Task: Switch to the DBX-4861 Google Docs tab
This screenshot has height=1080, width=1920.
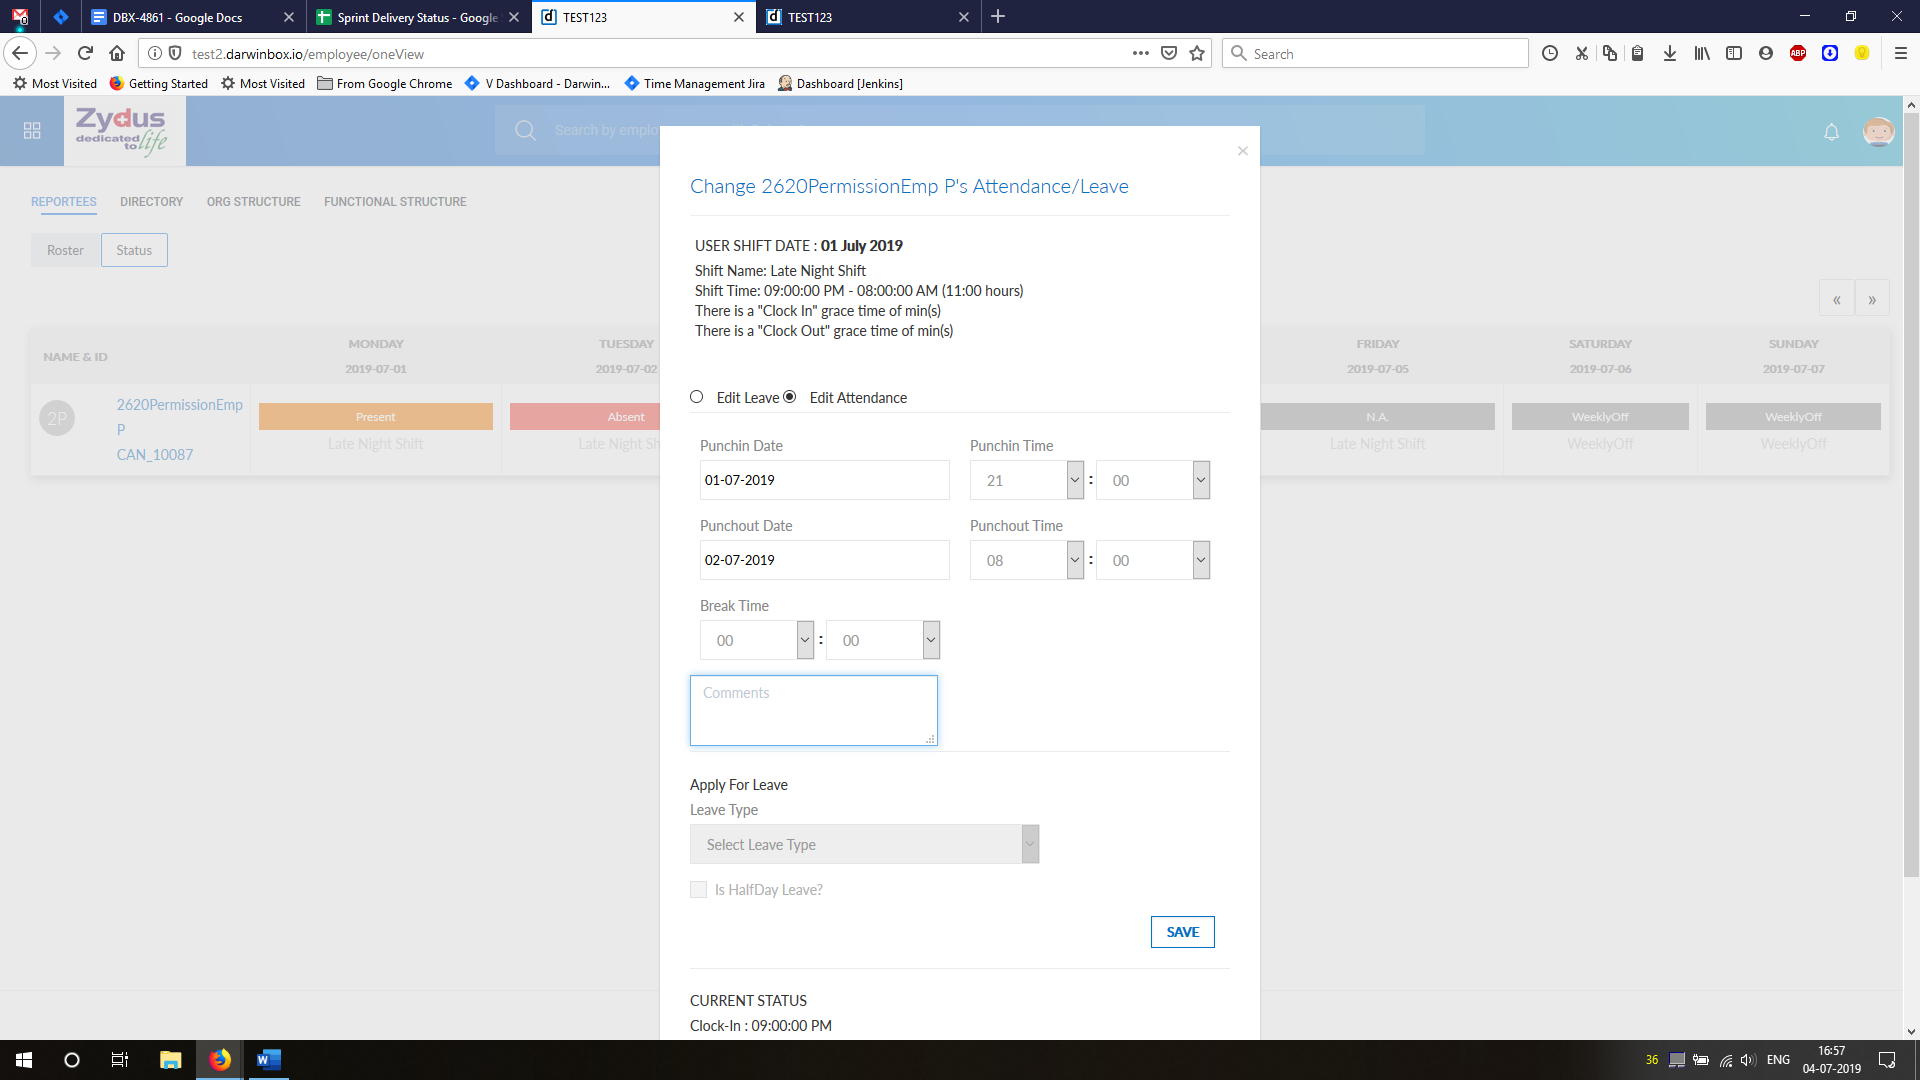Action: point(177,17)
